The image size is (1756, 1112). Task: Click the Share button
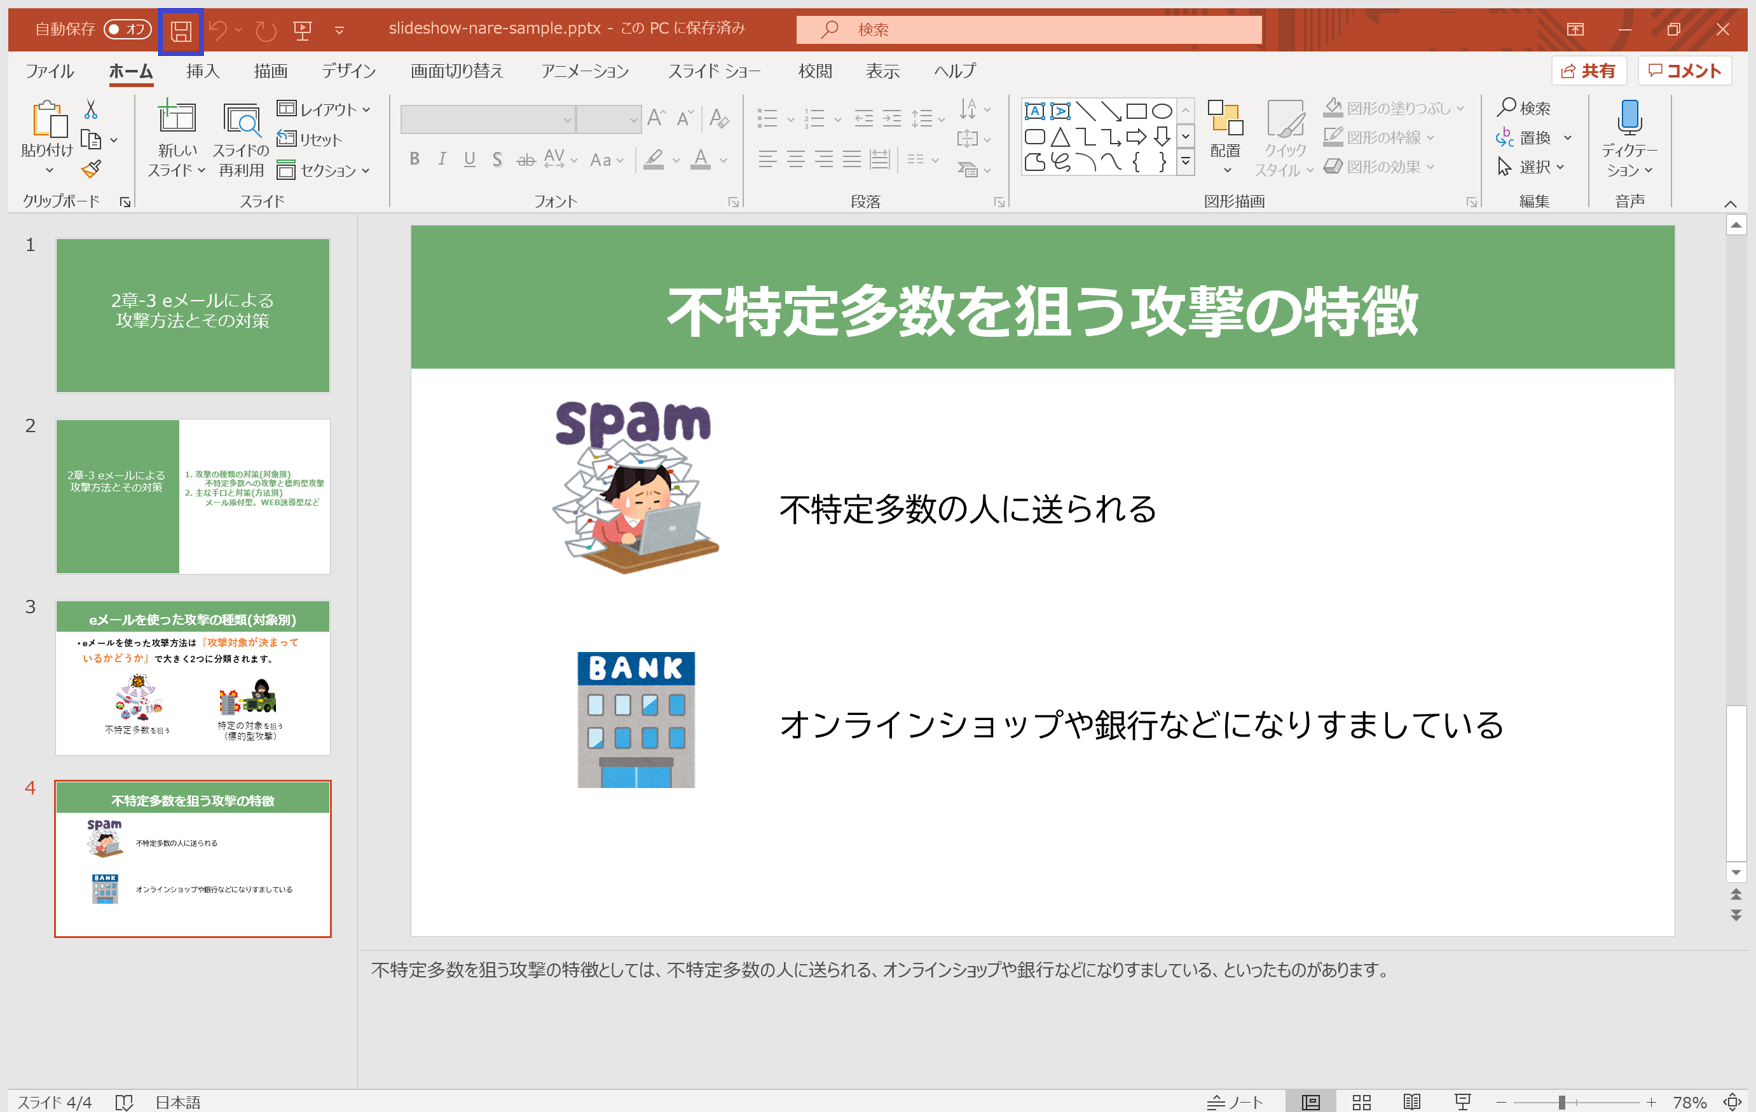point(1588,71)
